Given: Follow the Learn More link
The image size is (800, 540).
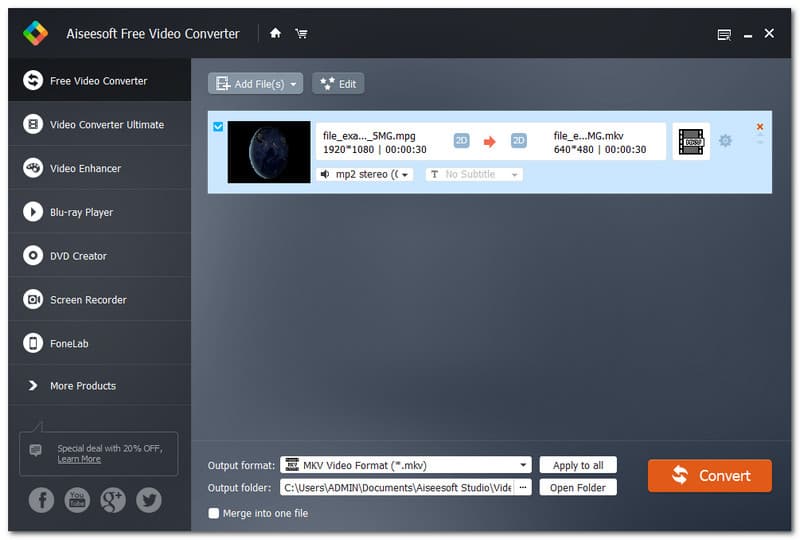Looking at the screenshot, I should click(79, 459).
